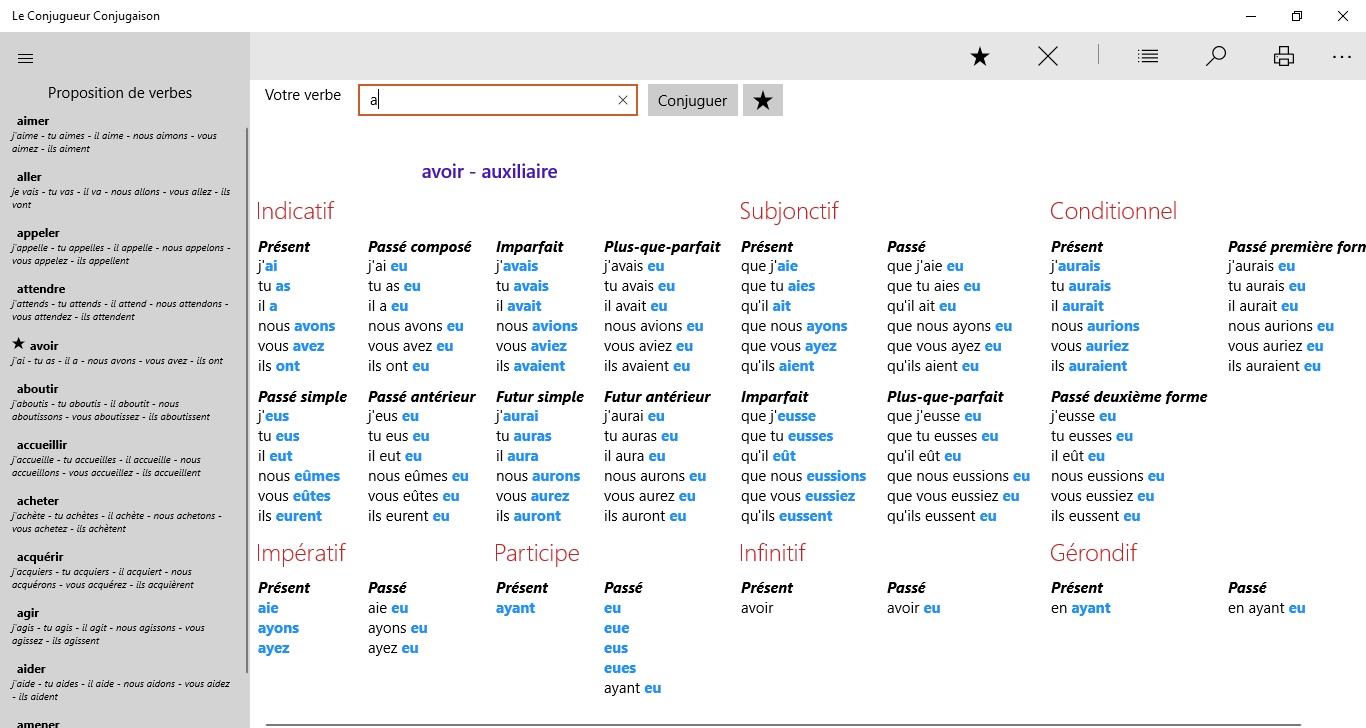Image resolution: width=1366 pixels, height=728 pixels.
Task: Clear the verb text field
Action: [x=623, y=100]
